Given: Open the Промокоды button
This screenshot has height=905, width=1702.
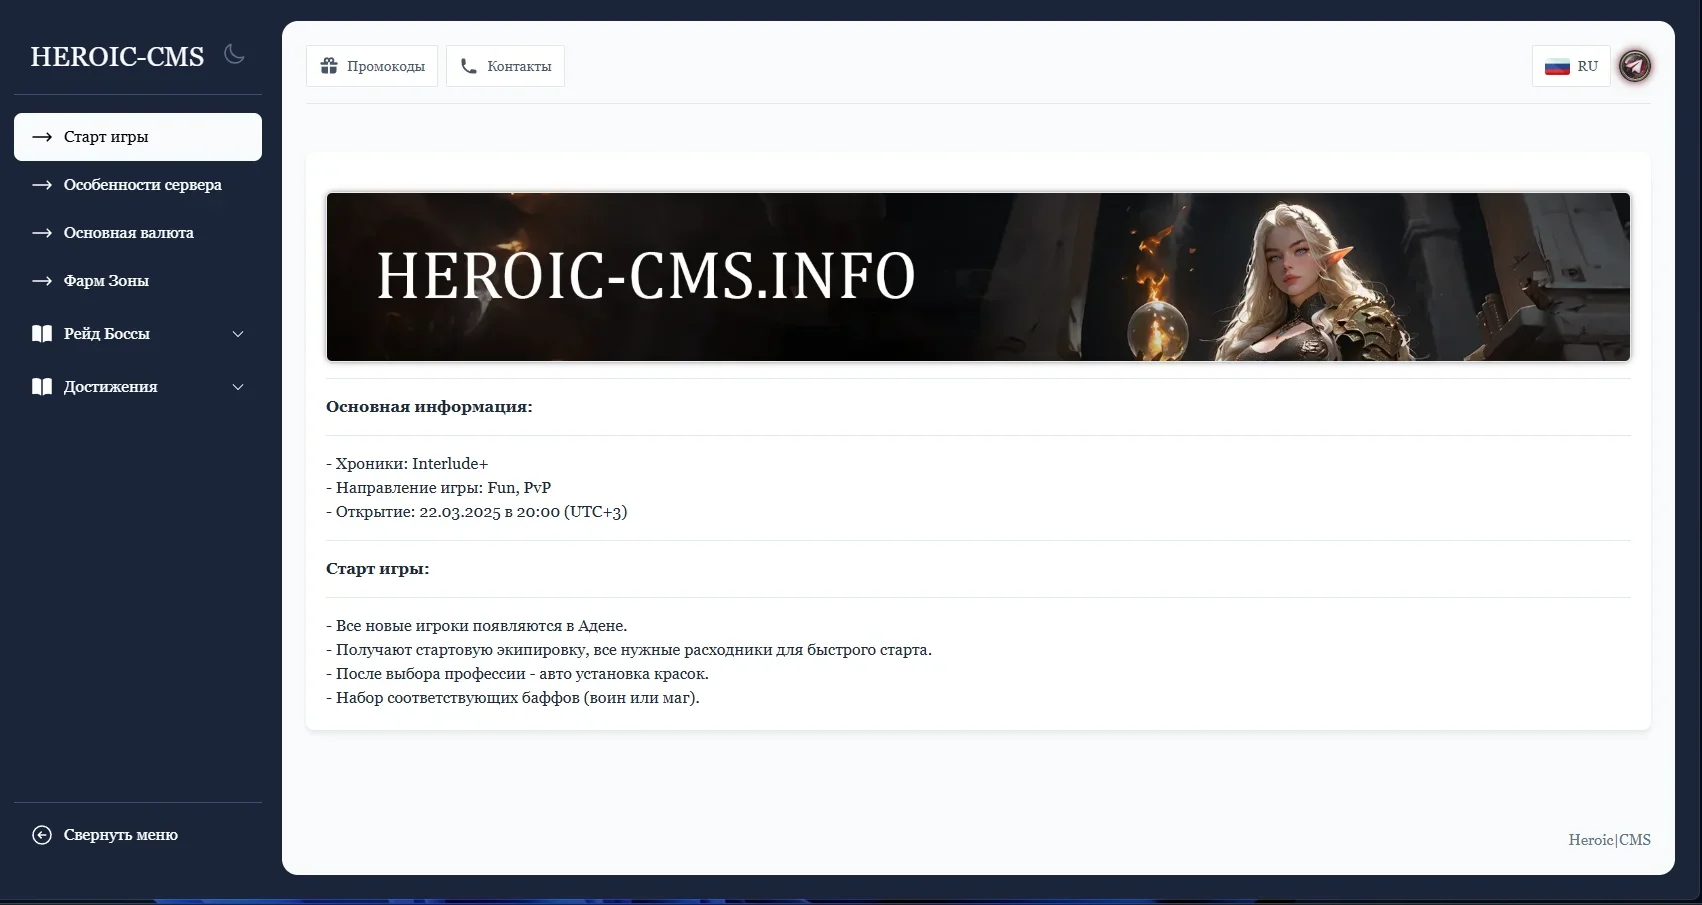Looking at the screenshot, I should (372, 66).
